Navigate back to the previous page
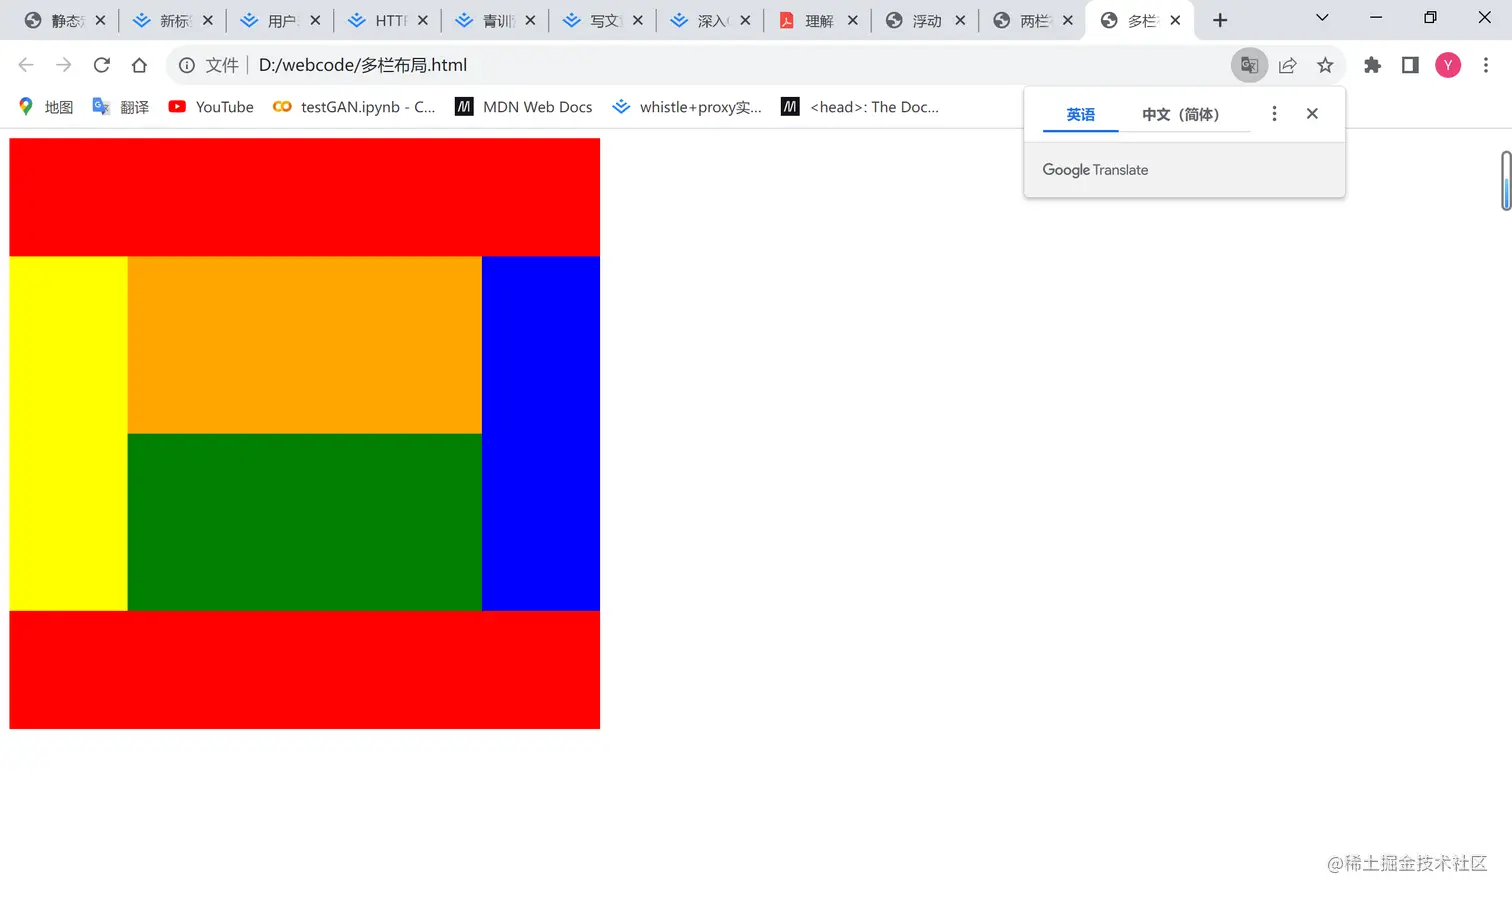 [x=26, y=65]
